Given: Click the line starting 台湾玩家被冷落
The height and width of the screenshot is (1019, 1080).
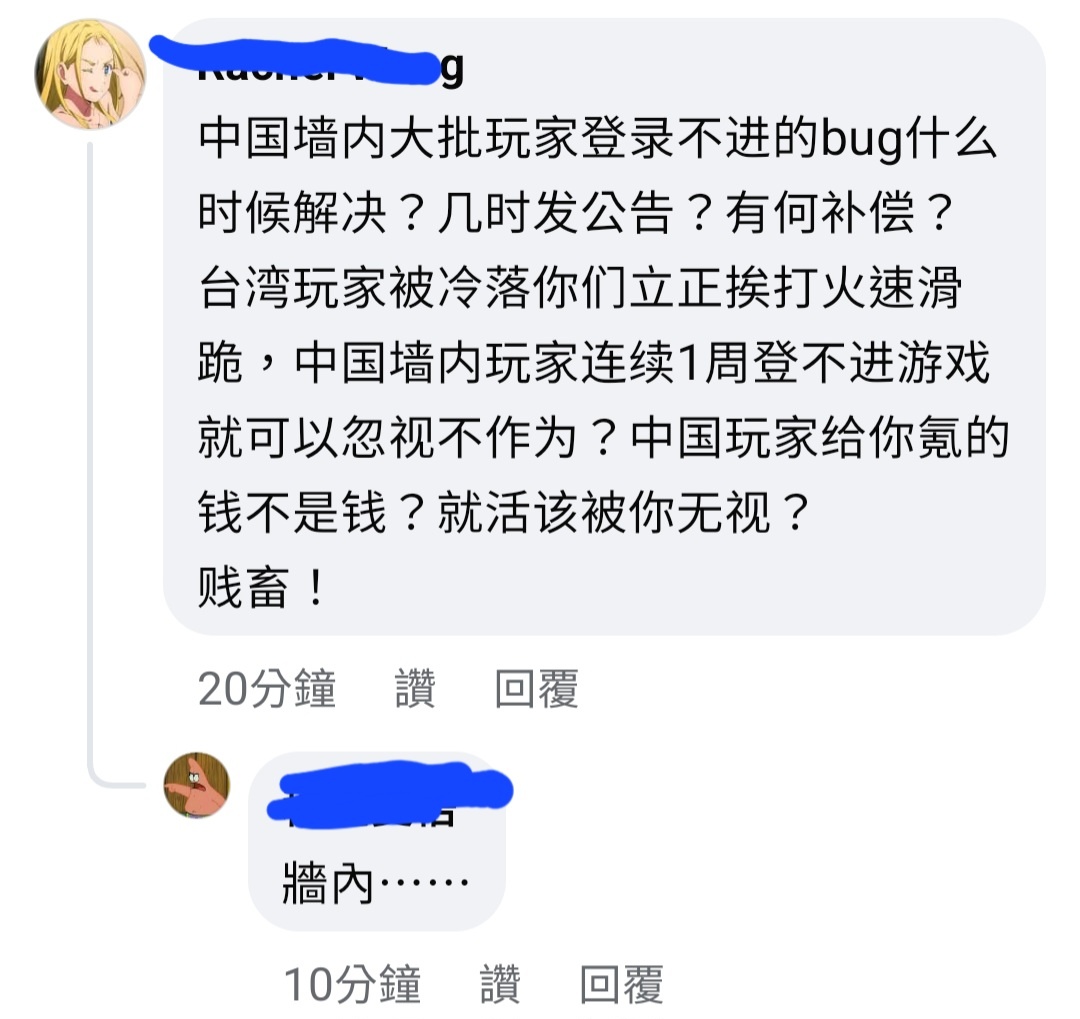Looking at the screenshot, I should (580, 287).
